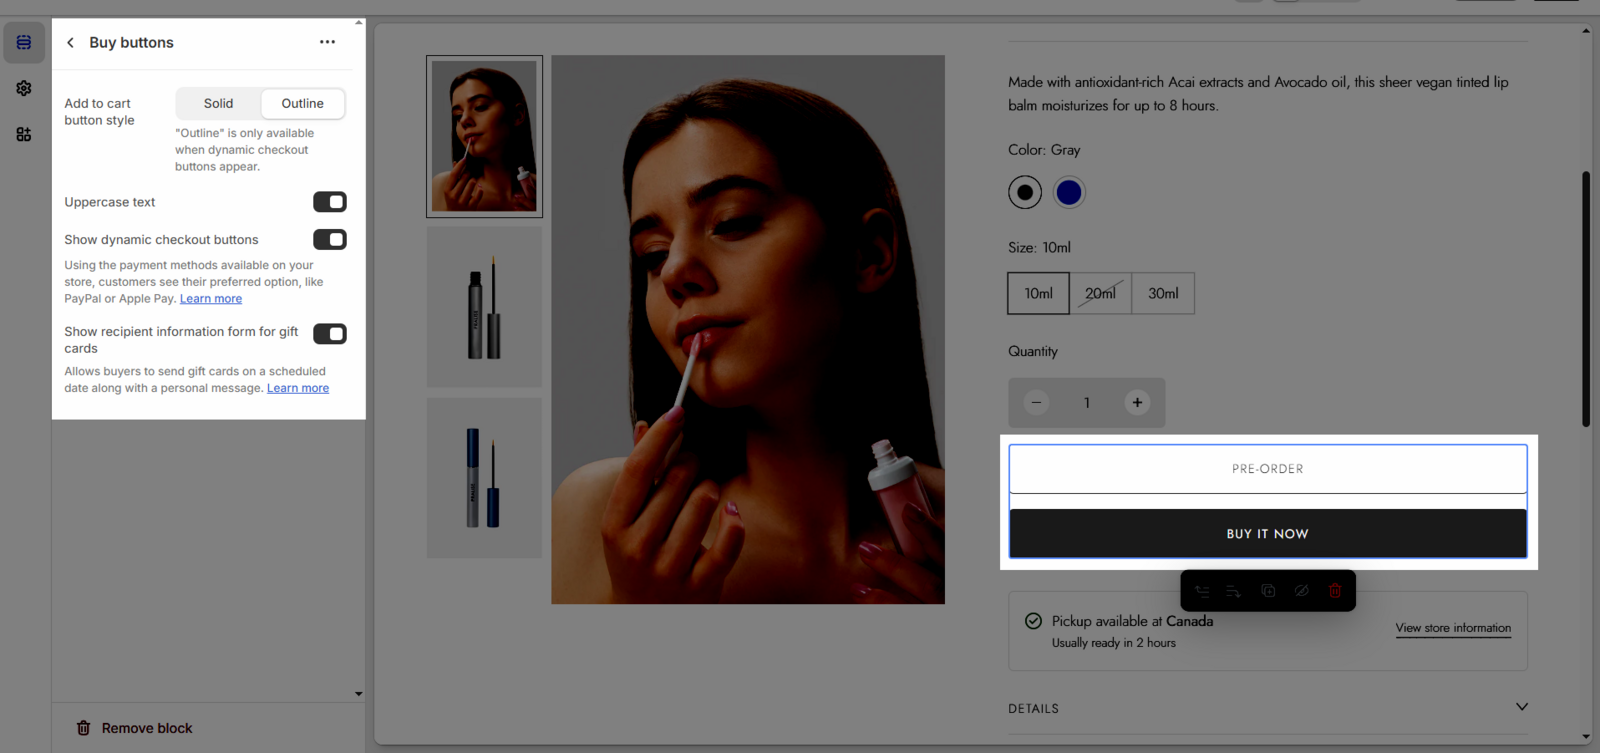Choose the blue color swatch
Viewport: 1600px width, 753px height.
point(1069,192)
